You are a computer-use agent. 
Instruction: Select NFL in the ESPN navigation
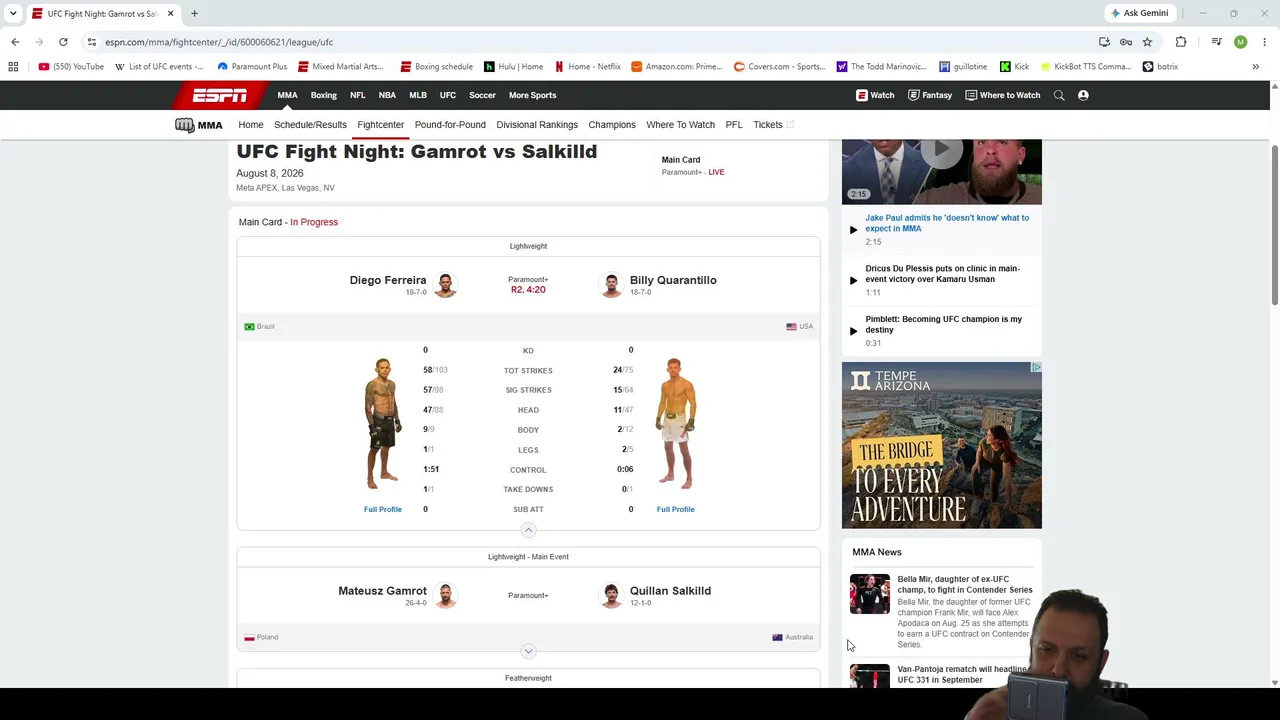pos(357,95)
